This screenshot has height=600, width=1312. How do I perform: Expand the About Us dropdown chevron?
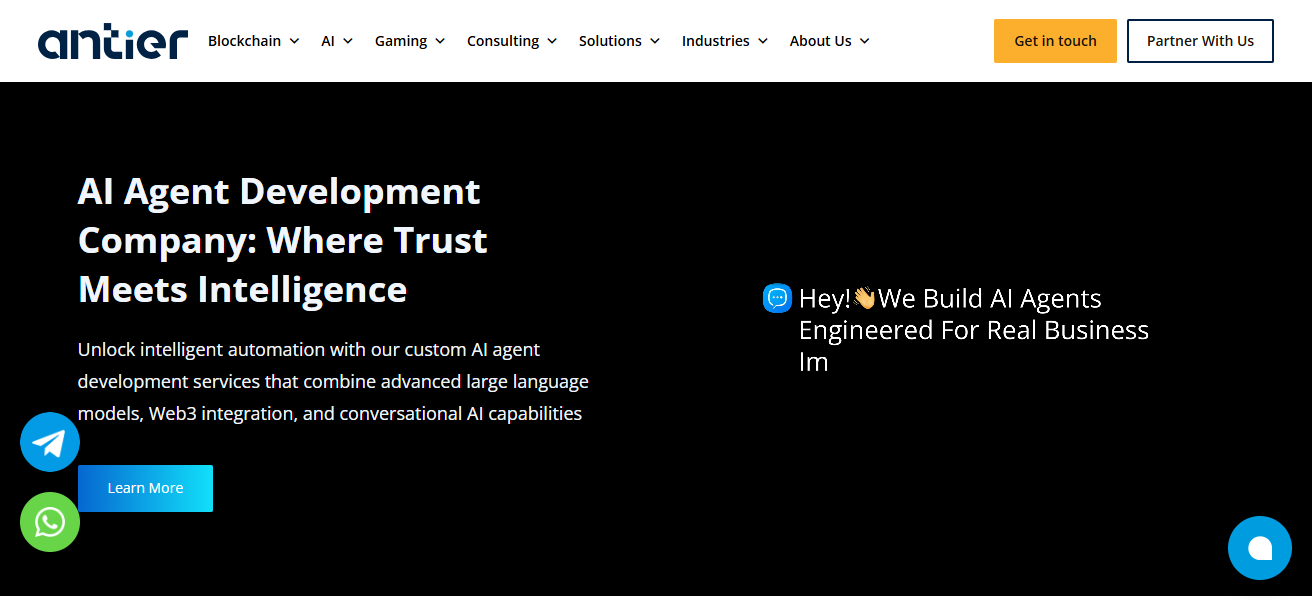pos(865,41)
